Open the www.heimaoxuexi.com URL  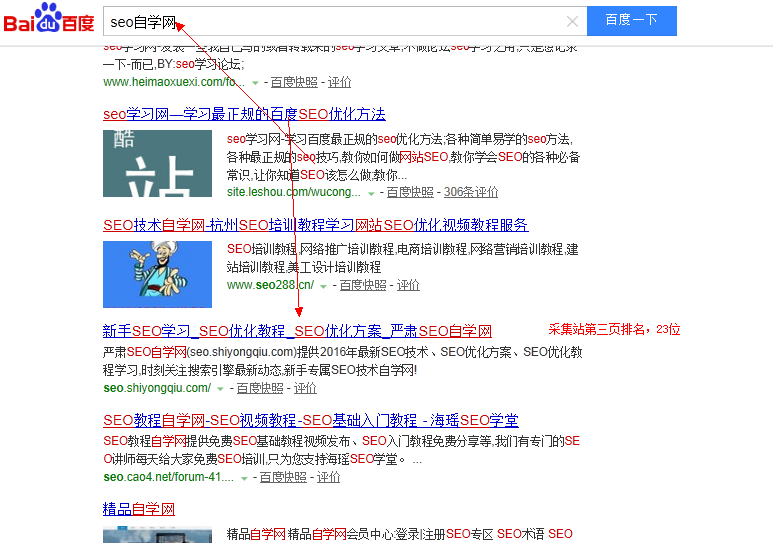click(x=174, y=82)
